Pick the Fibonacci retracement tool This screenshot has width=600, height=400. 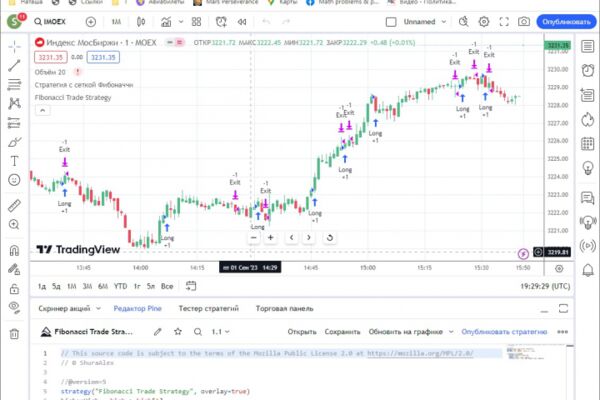[x=15, y=84]
